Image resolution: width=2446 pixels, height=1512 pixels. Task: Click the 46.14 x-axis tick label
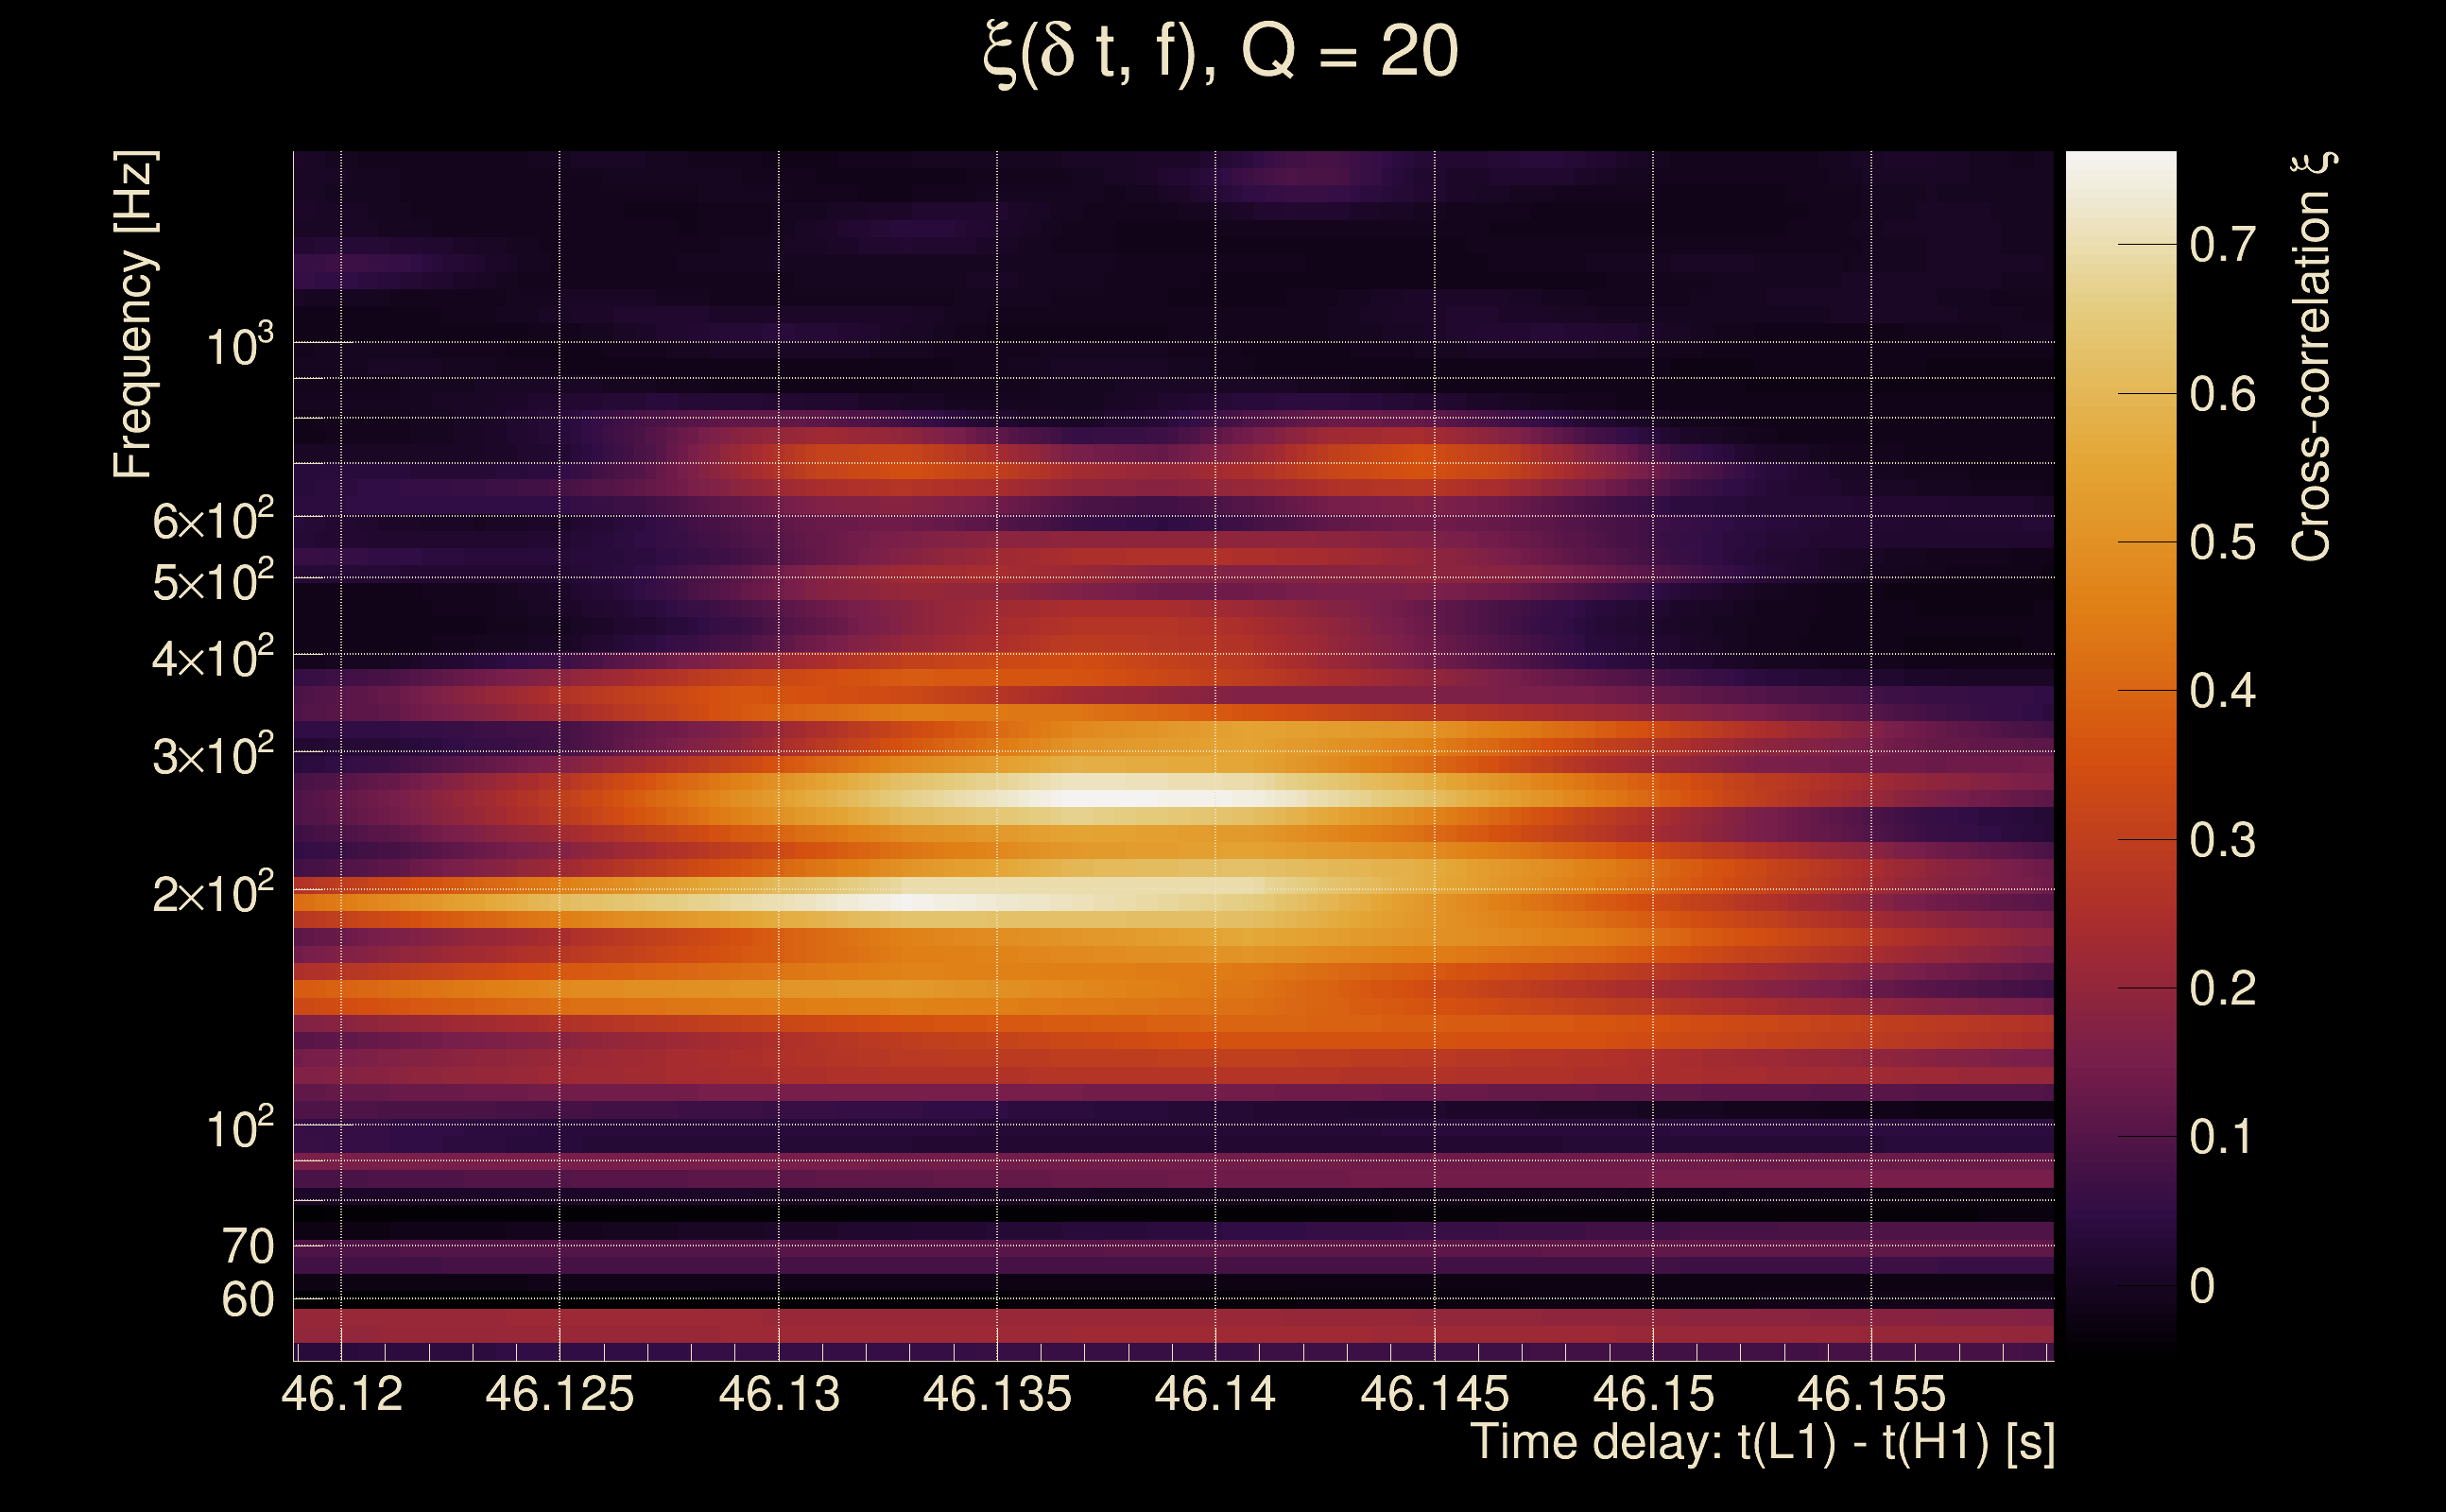tap(1215, 1394)
